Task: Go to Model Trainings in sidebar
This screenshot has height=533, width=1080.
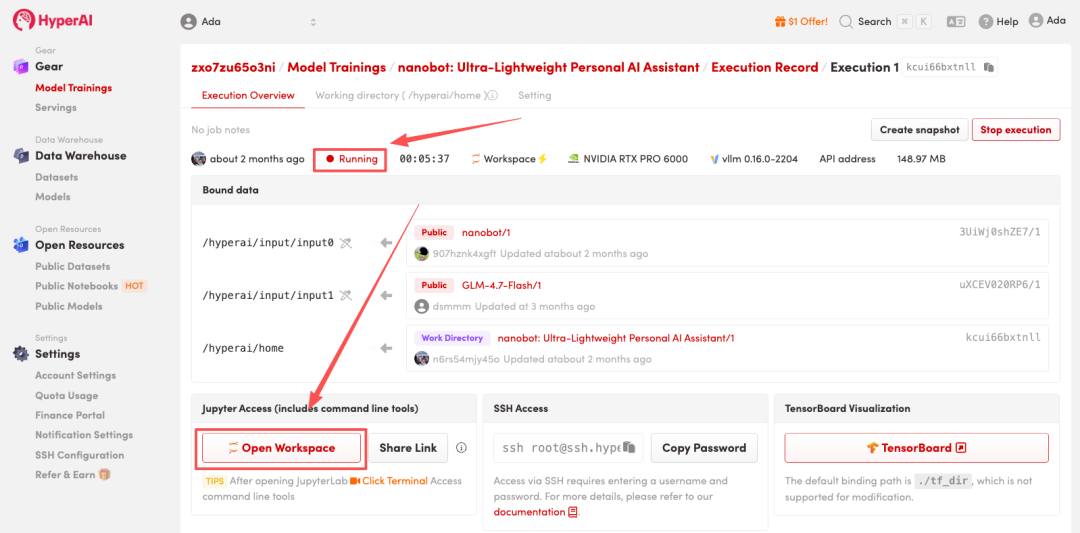Action: pos(74,87)
